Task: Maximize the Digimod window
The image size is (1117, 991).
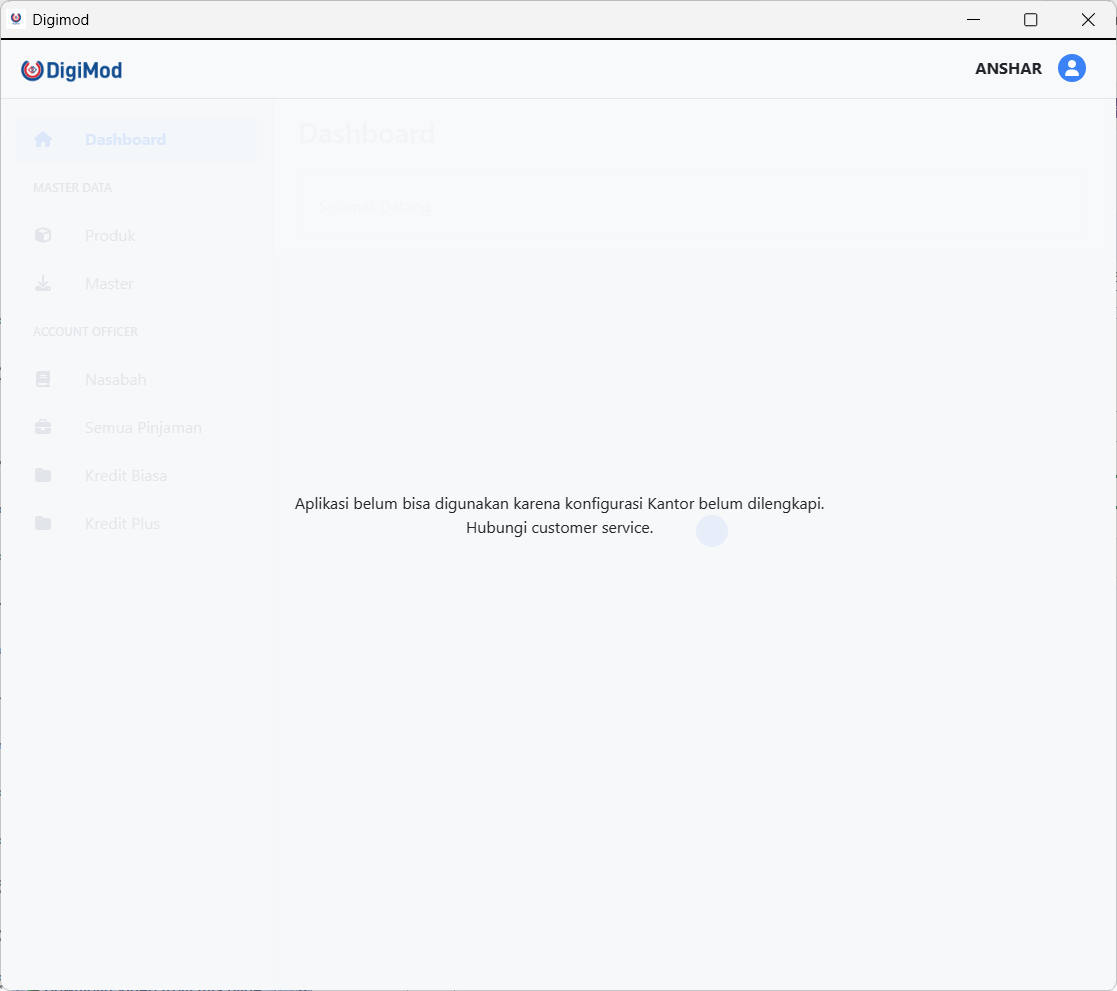Action: tap(1030, 19)
